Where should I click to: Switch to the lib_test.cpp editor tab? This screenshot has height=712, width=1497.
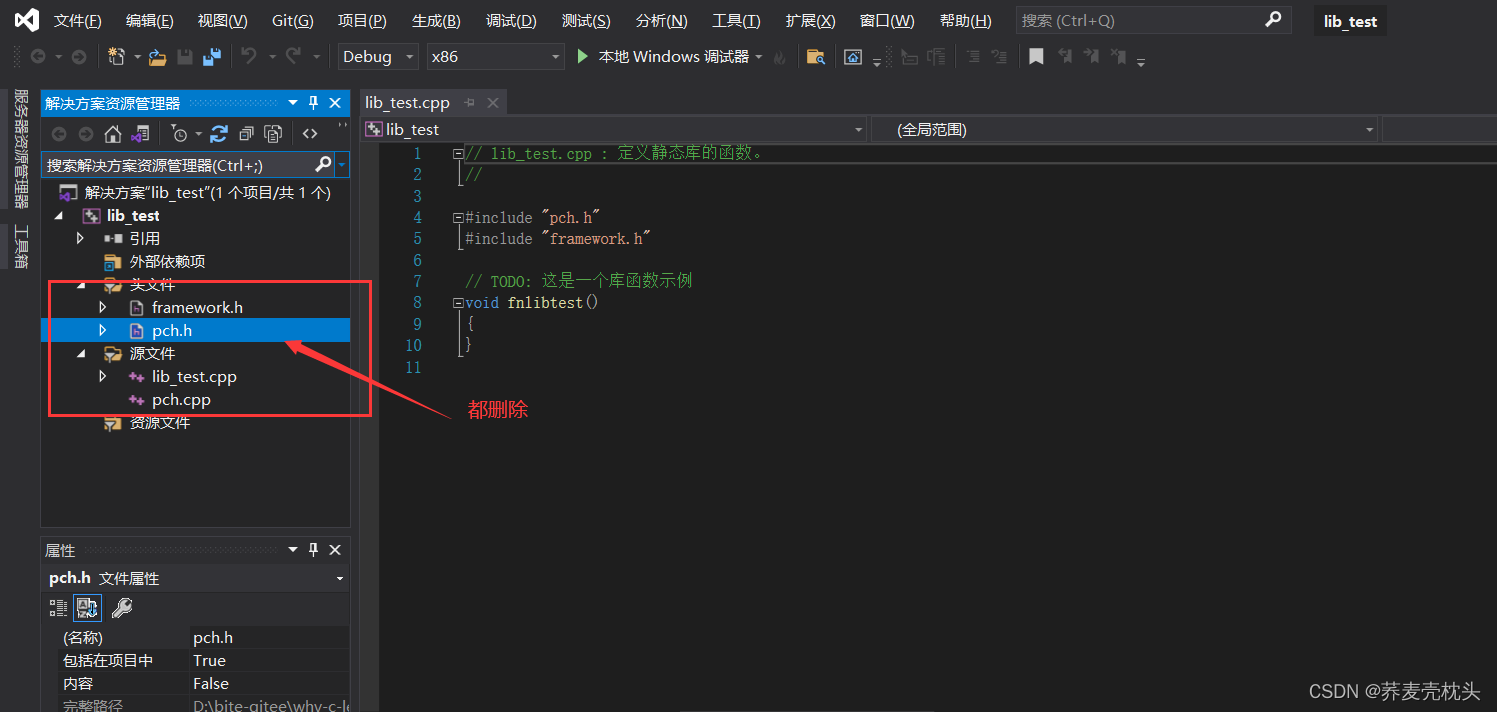pos(408,101)
